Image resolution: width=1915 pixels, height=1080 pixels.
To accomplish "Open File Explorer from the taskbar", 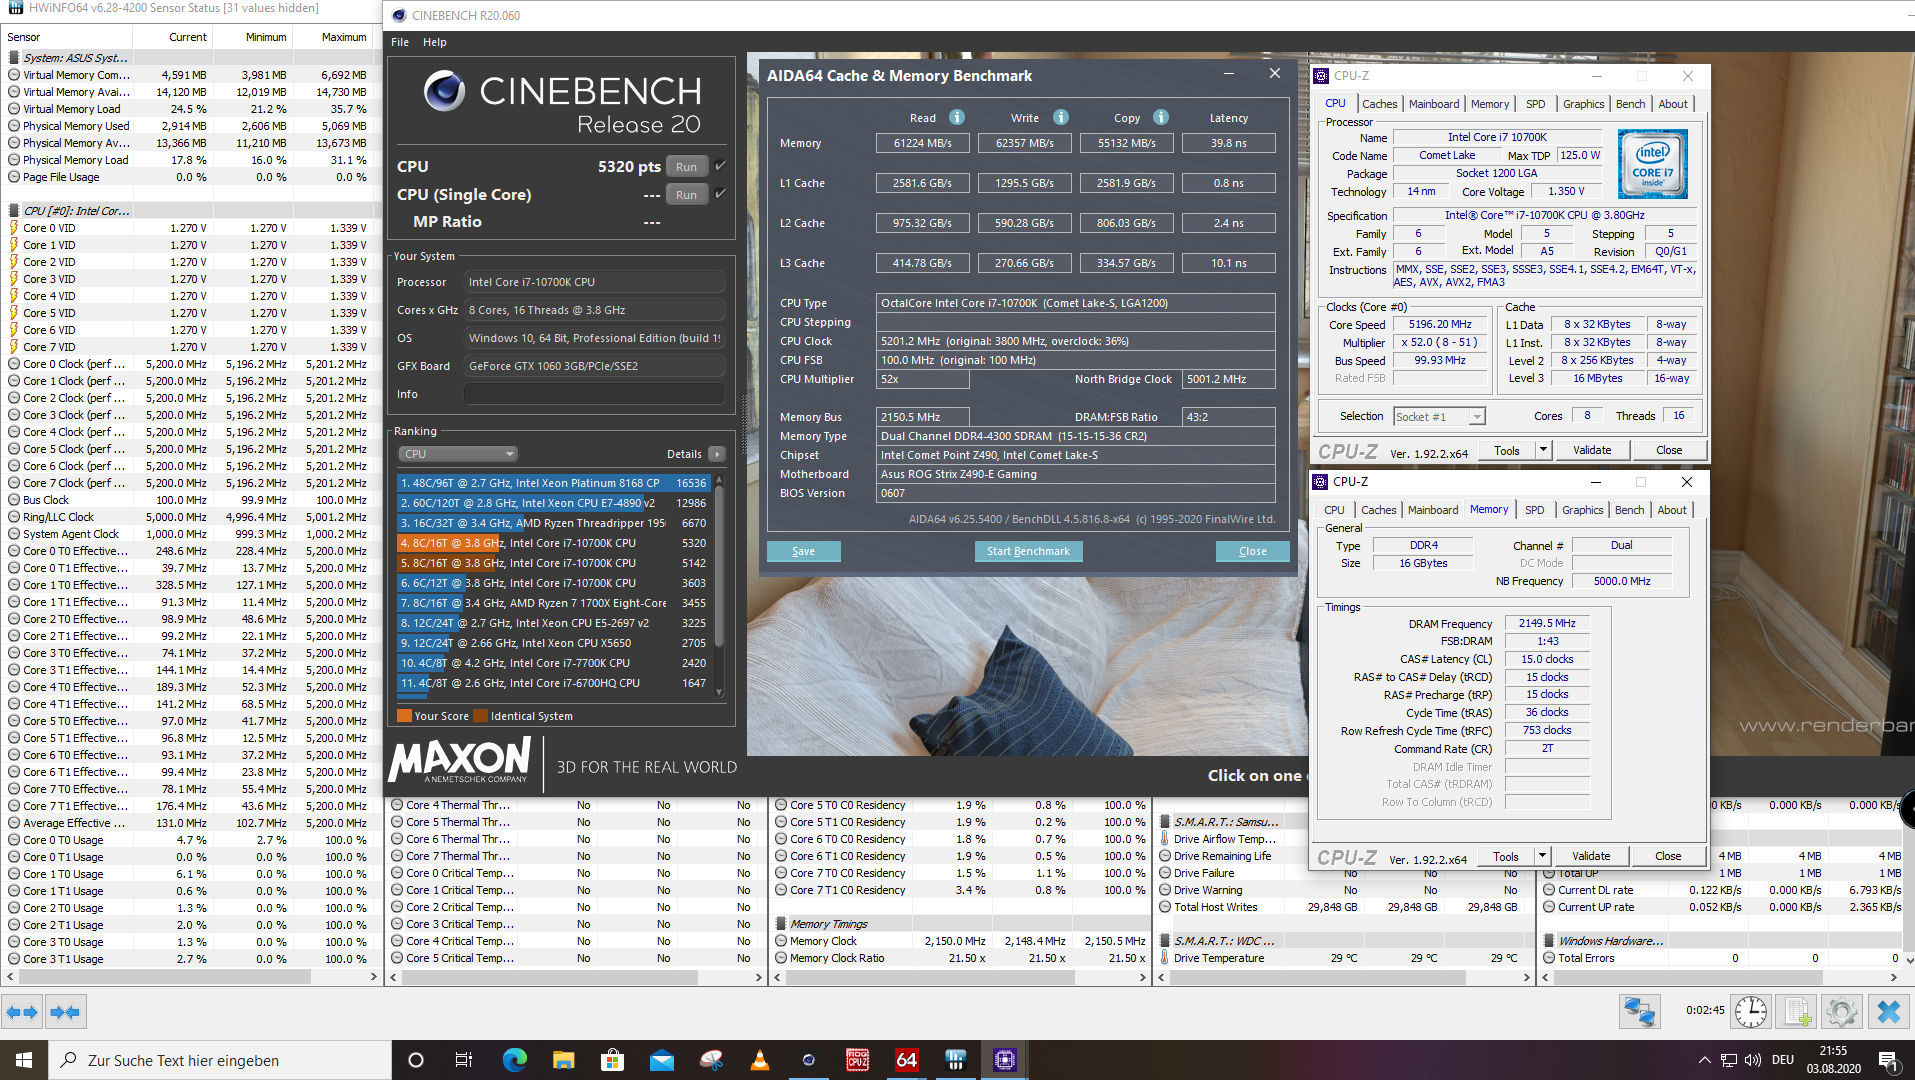I will pyautogui.click(x=563, y=1060).
